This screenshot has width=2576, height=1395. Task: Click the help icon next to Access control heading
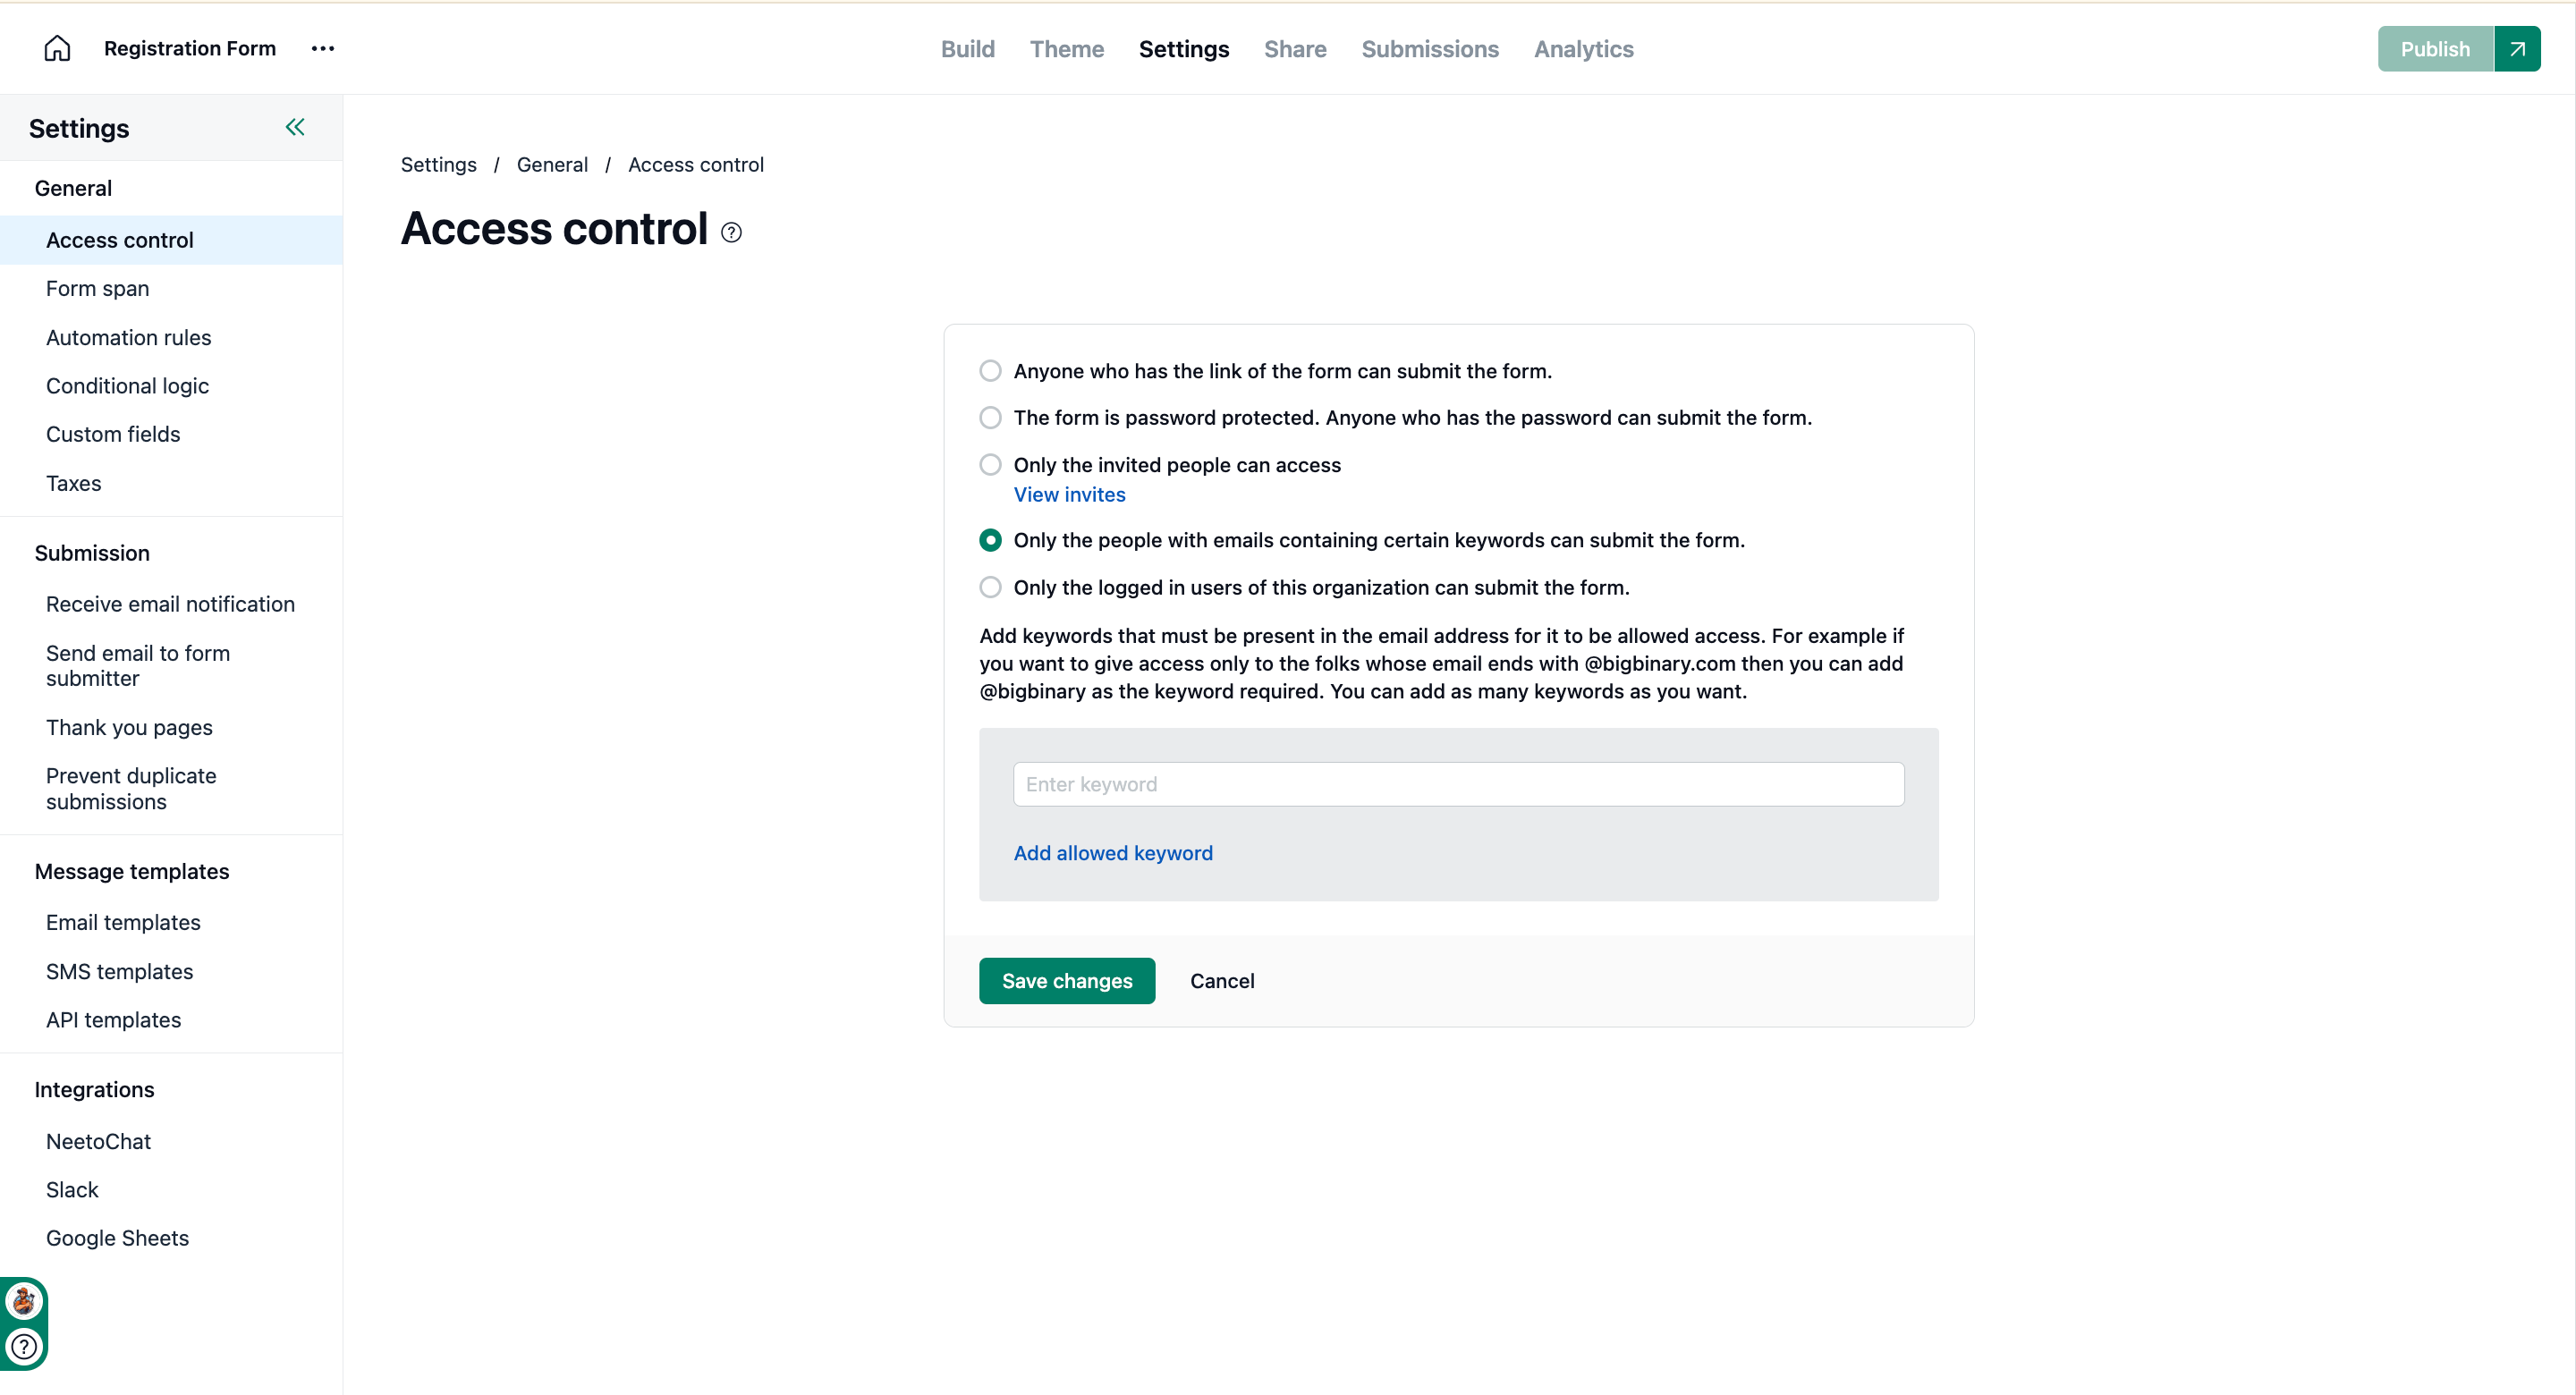(x=731, y=232)
